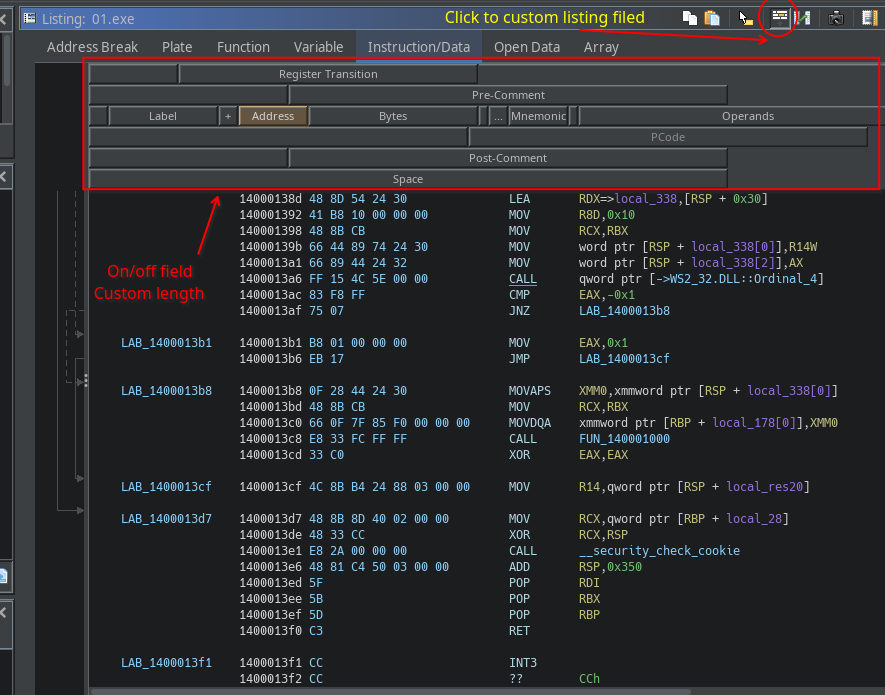Click the CMP mnemonic
The height and width of the screenshot is (695, 885).
(x=519, y=295)
